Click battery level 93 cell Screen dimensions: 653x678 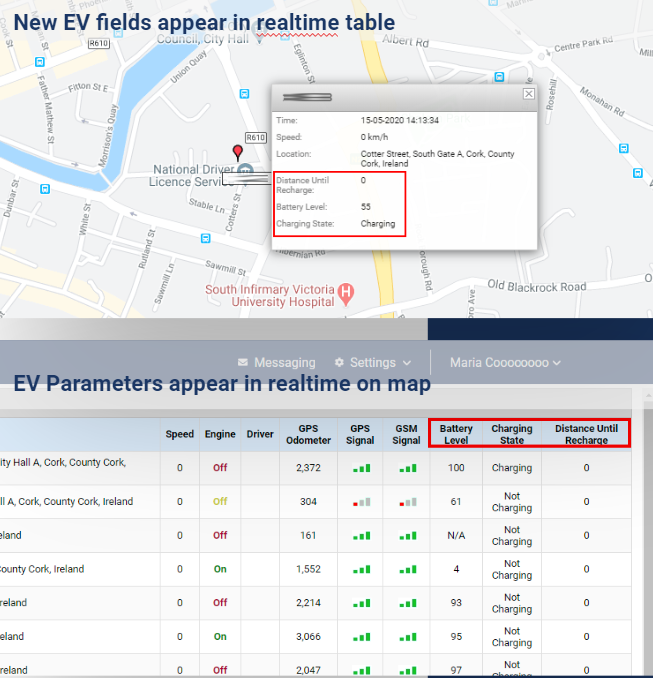456,603
